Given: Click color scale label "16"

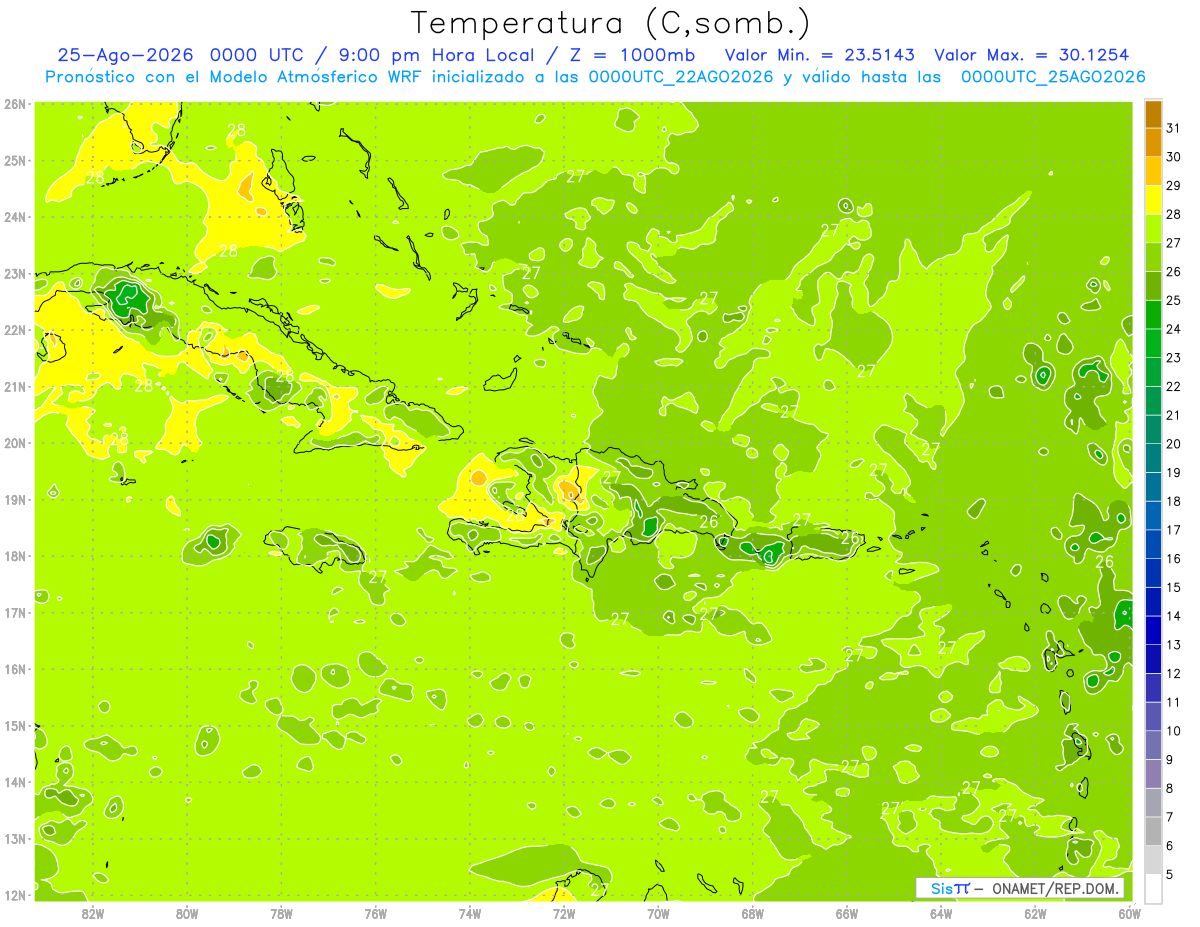Looking at the screenshot, I should pos(1173,559).
